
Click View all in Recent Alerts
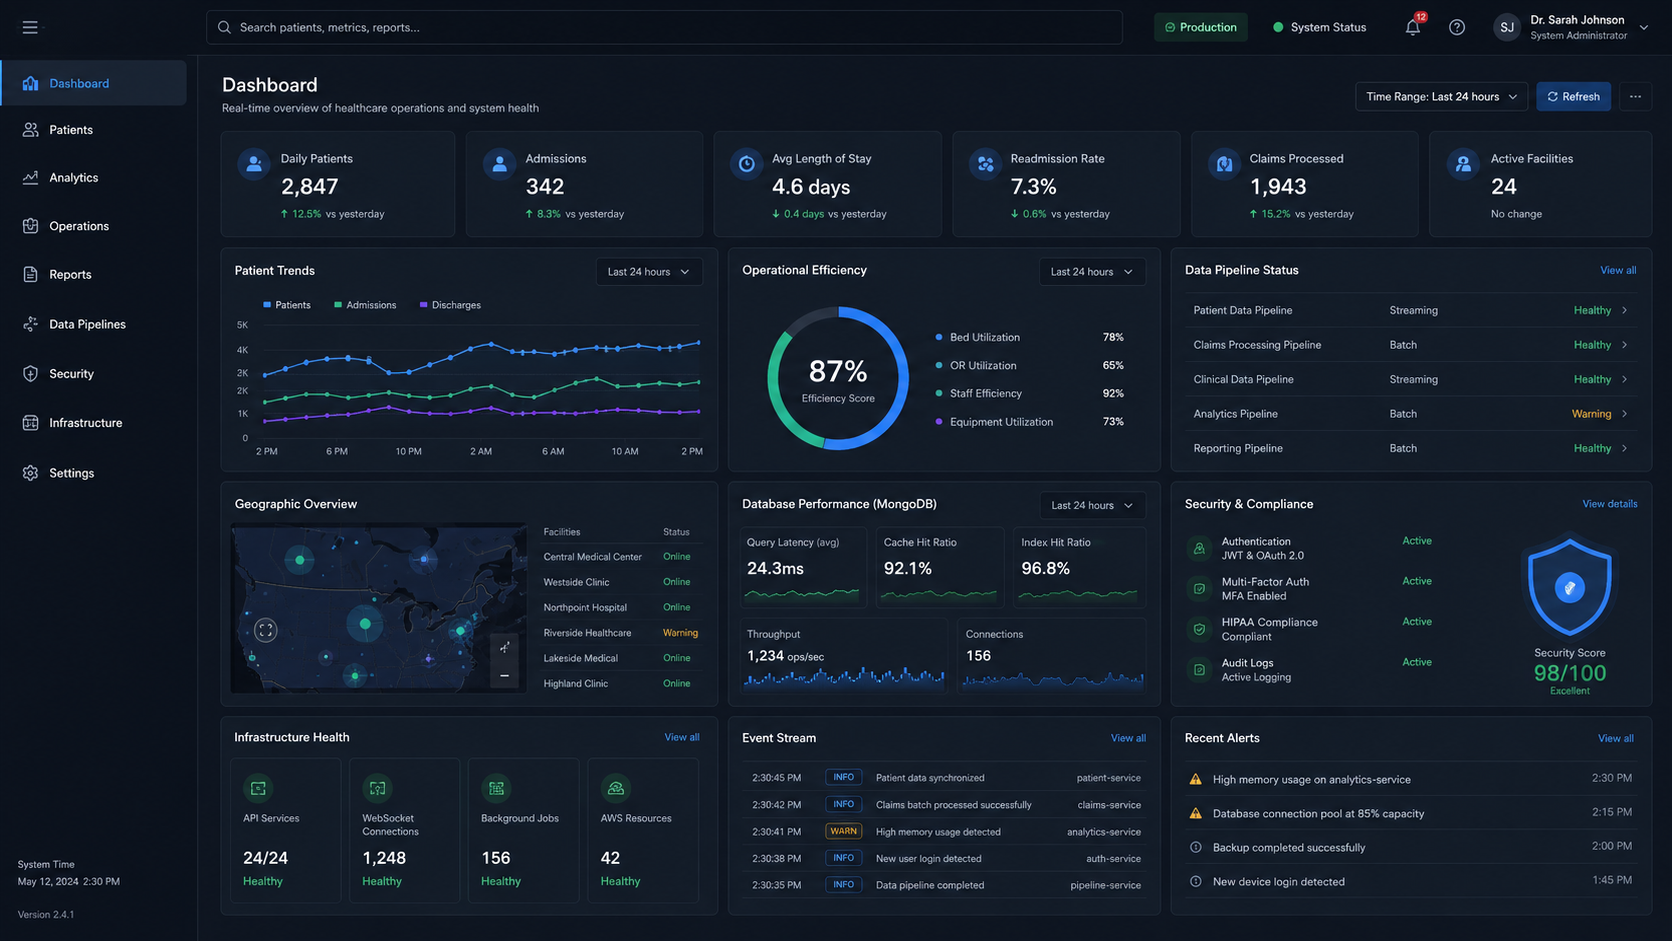click(x=1615, y=738)
